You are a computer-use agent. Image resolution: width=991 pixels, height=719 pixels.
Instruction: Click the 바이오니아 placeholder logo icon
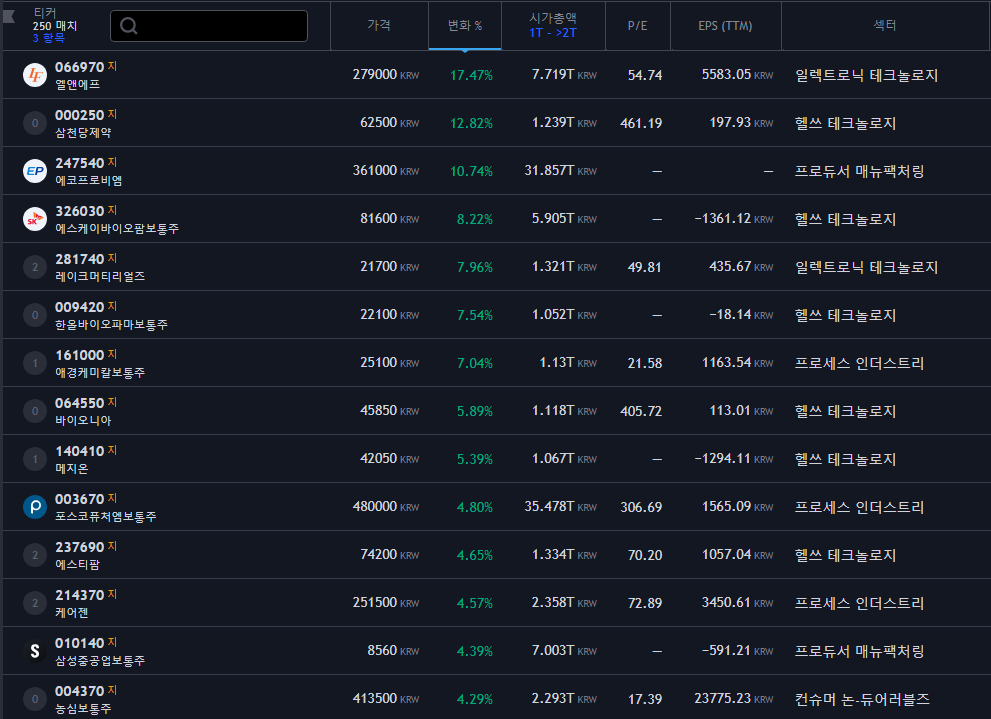[35, 411]
